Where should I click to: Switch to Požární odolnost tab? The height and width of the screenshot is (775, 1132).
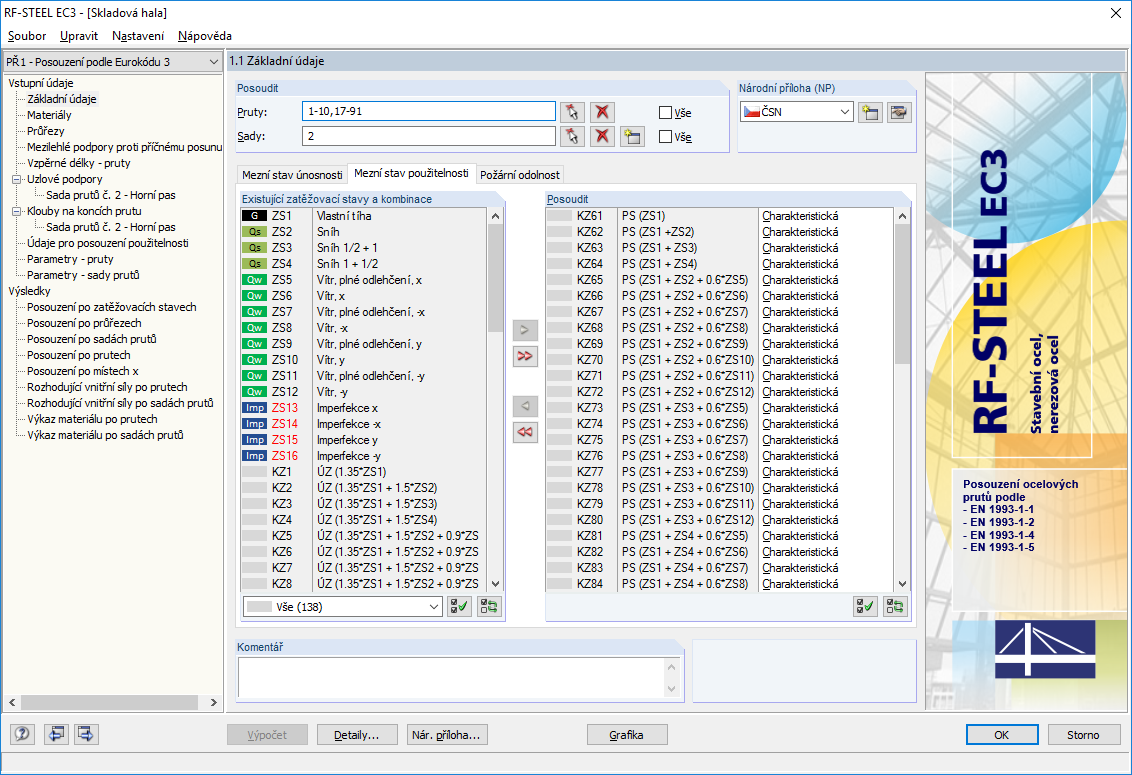pyautogui.click(x=520, y=175)
